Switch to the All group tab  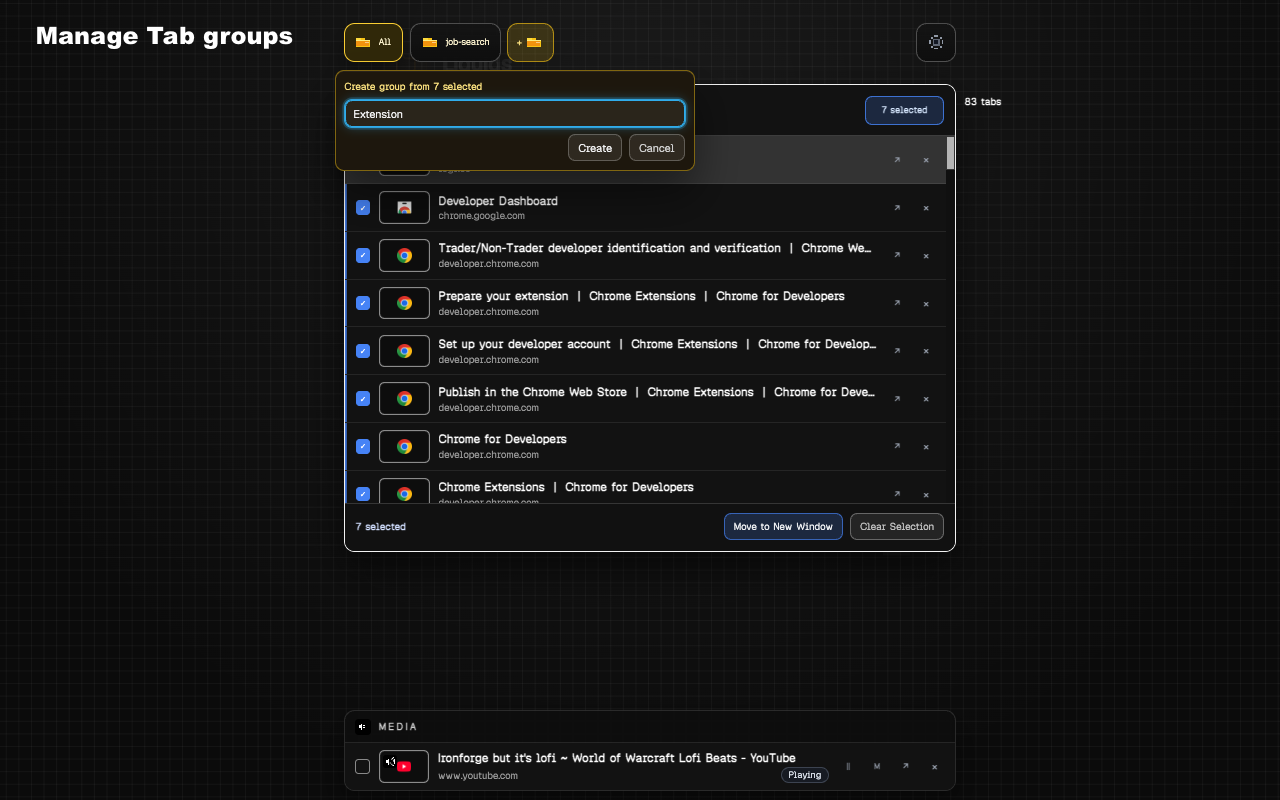click(373, 42)
